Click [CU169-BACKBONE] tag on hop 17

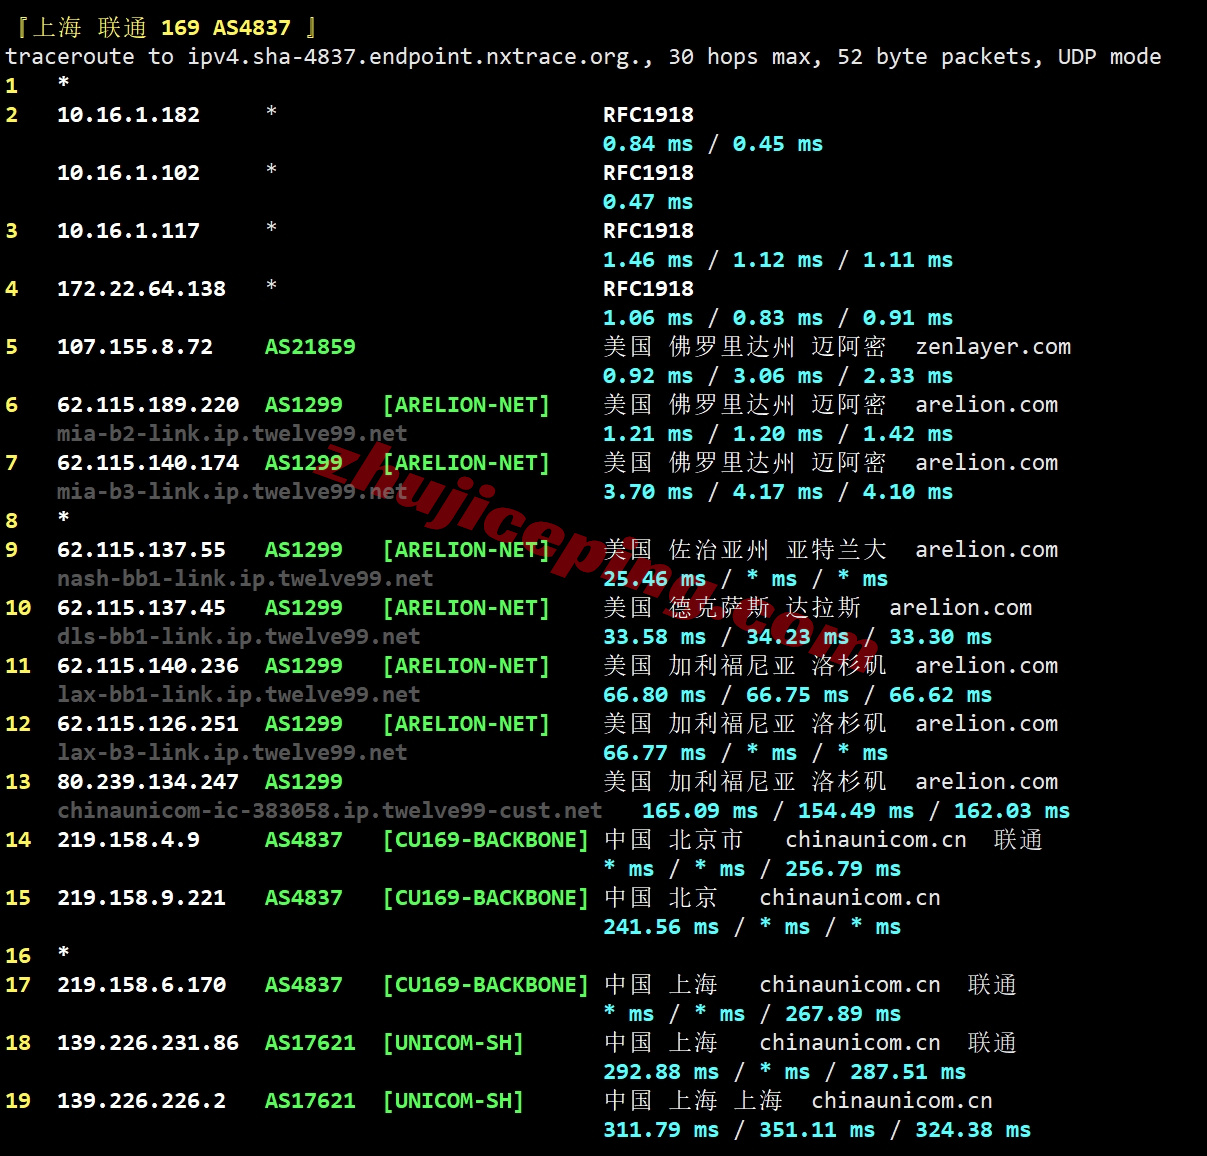click(486, 985)
